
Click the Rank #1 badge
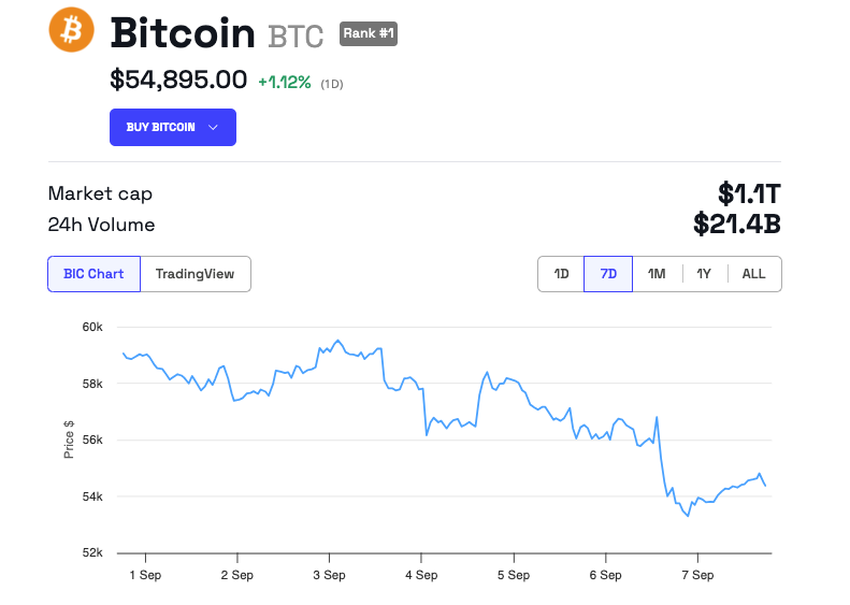coord(369,34)
